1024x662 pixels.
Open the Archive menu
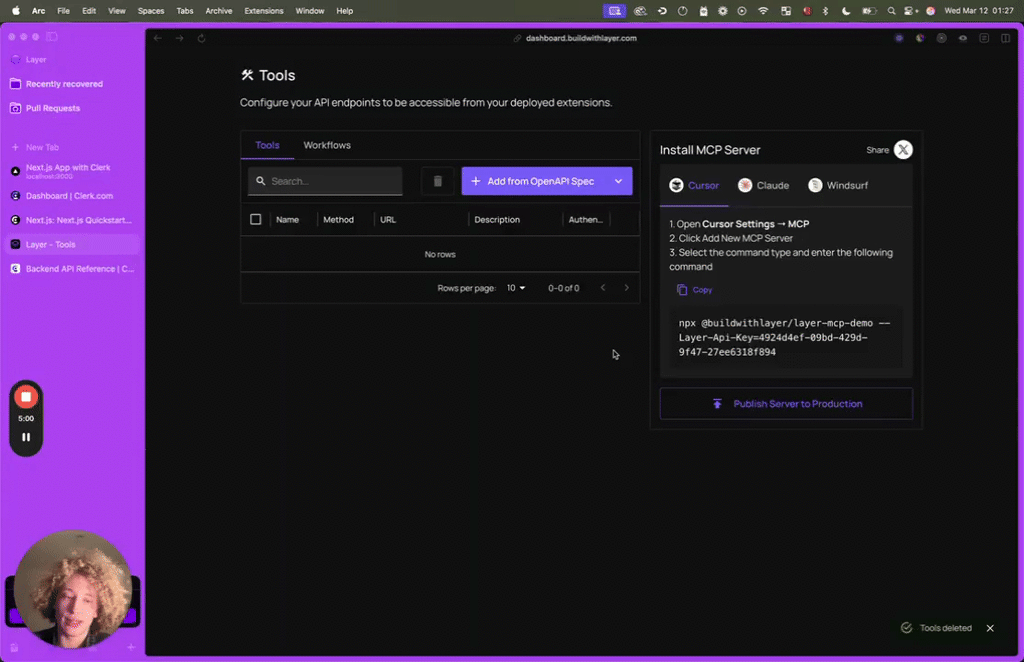[x=219, y=10]
